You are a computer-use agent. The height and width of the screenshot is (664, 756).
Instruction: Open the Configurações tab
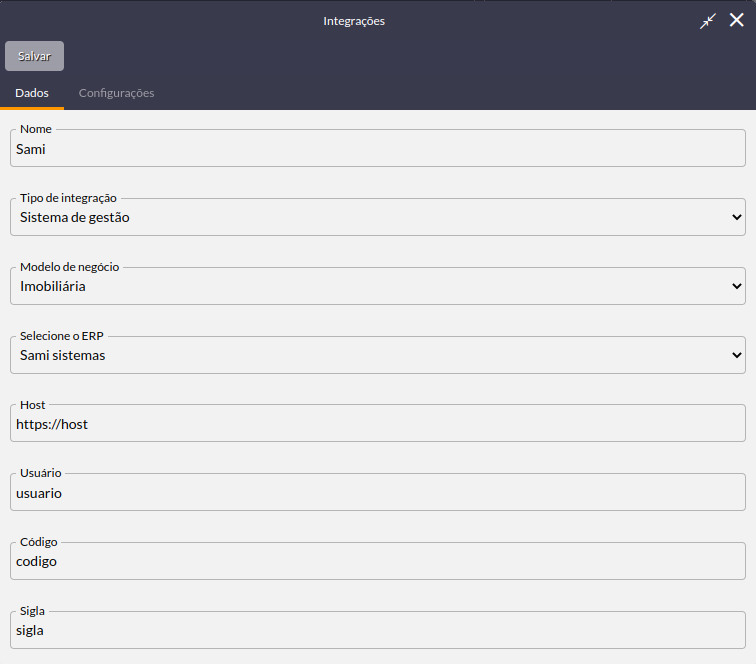116,93
